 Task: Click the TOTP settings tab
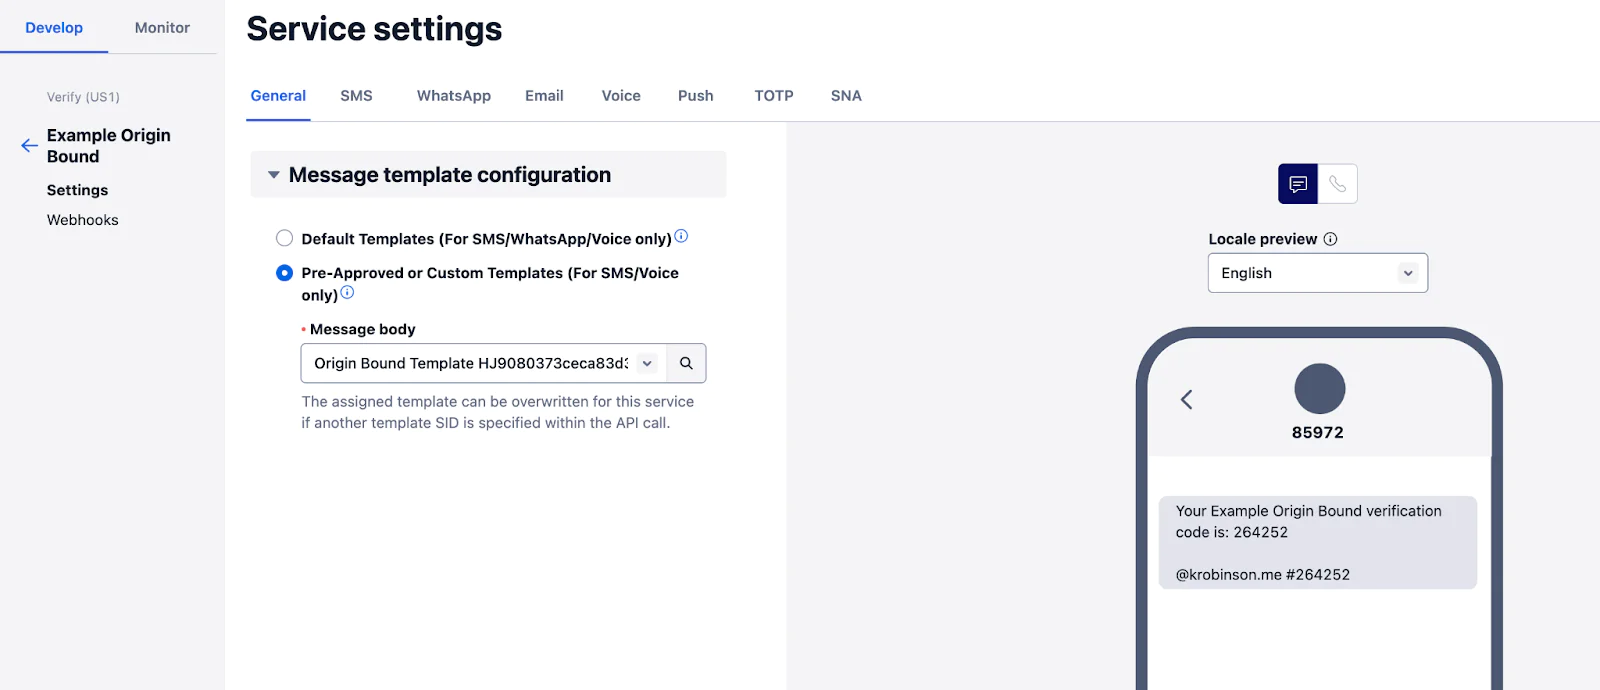click(774, 95)
